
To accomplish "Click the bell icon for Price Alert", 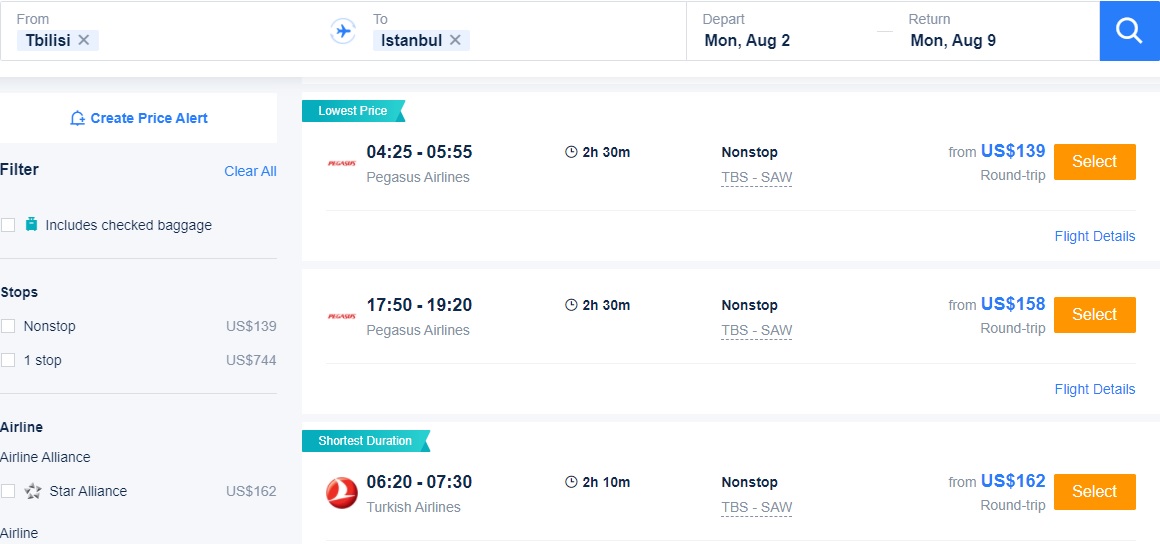I will click(x=78, y=118).
